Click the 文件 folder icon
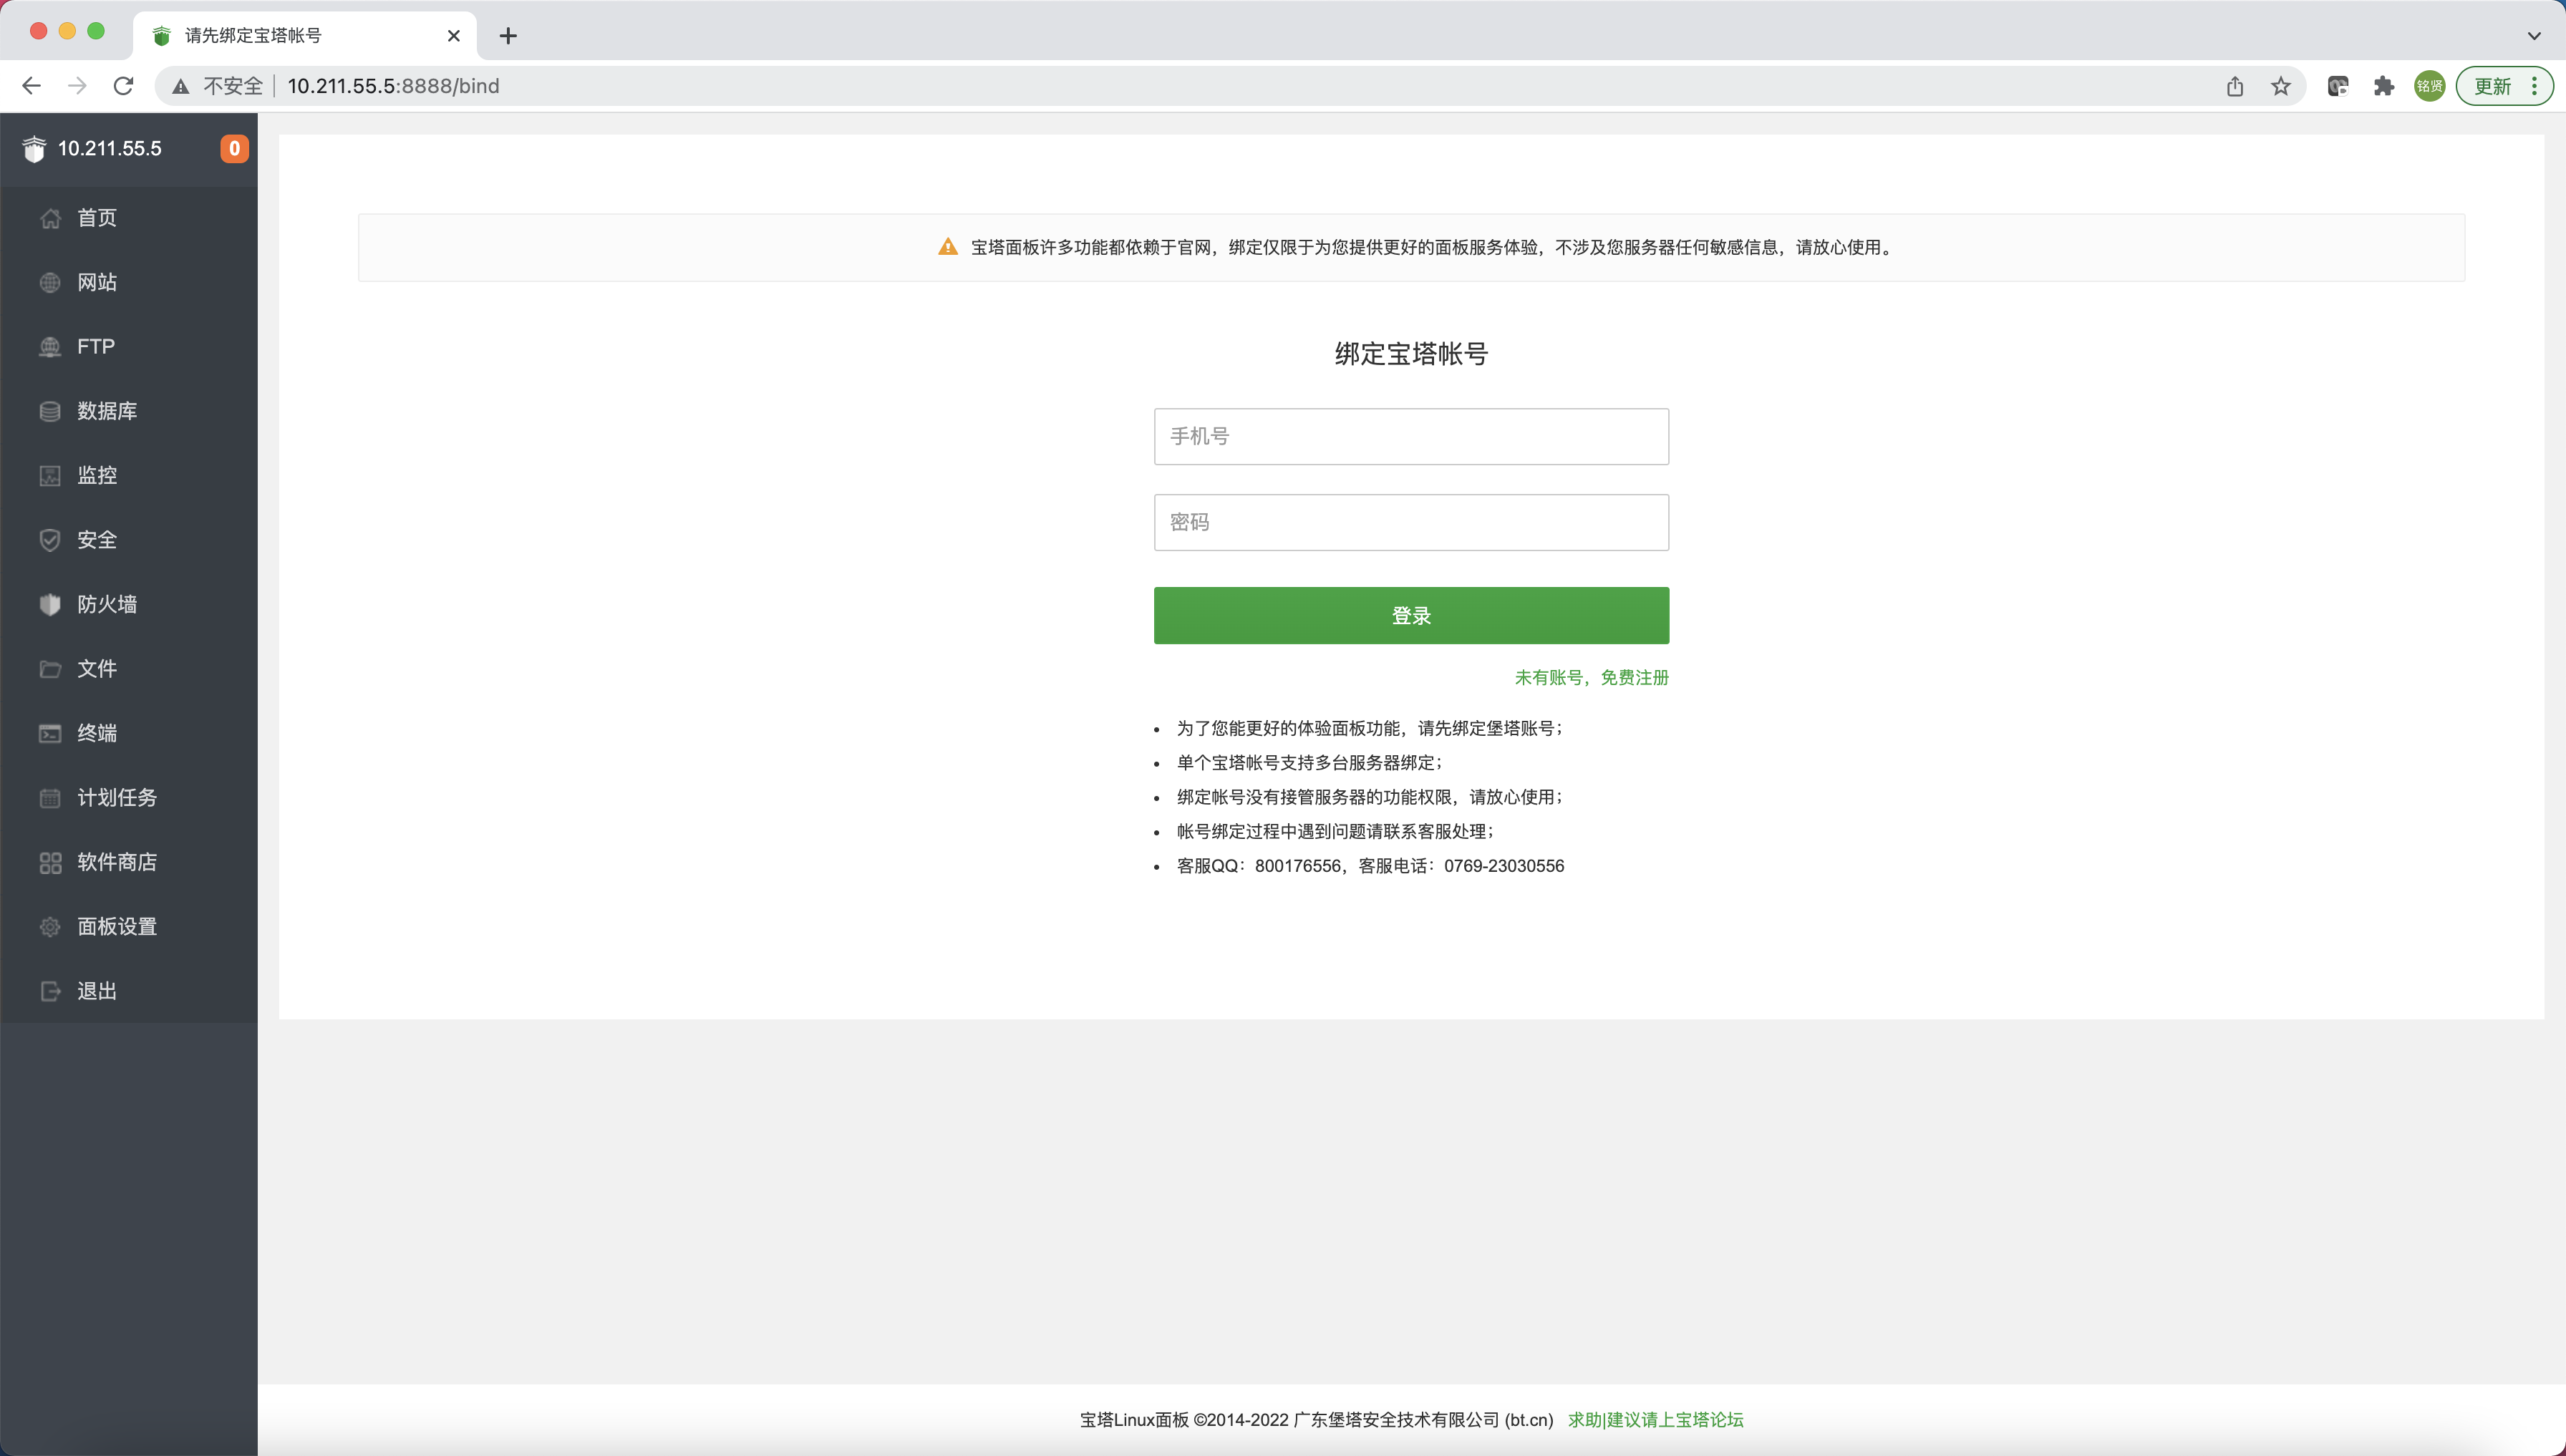 [50, 669]
